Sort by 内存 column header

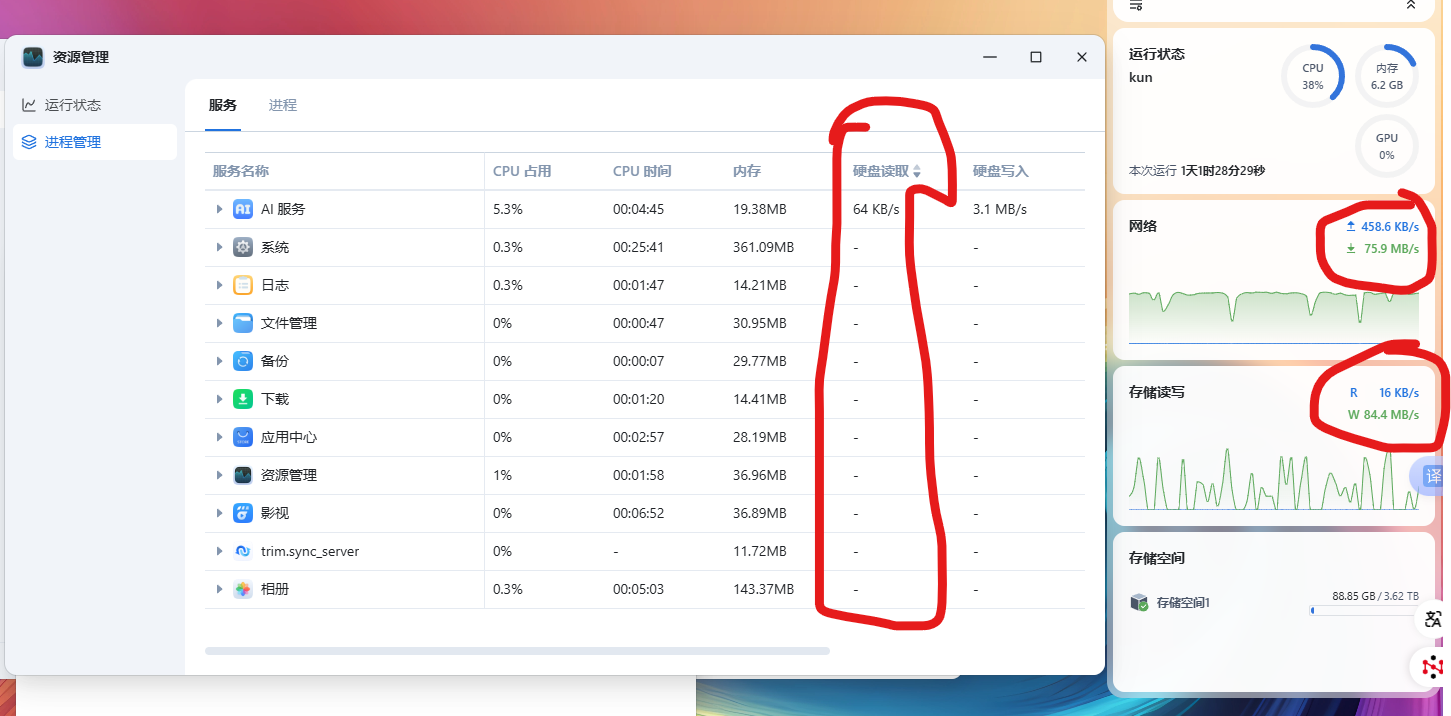(x=747, y=171)
